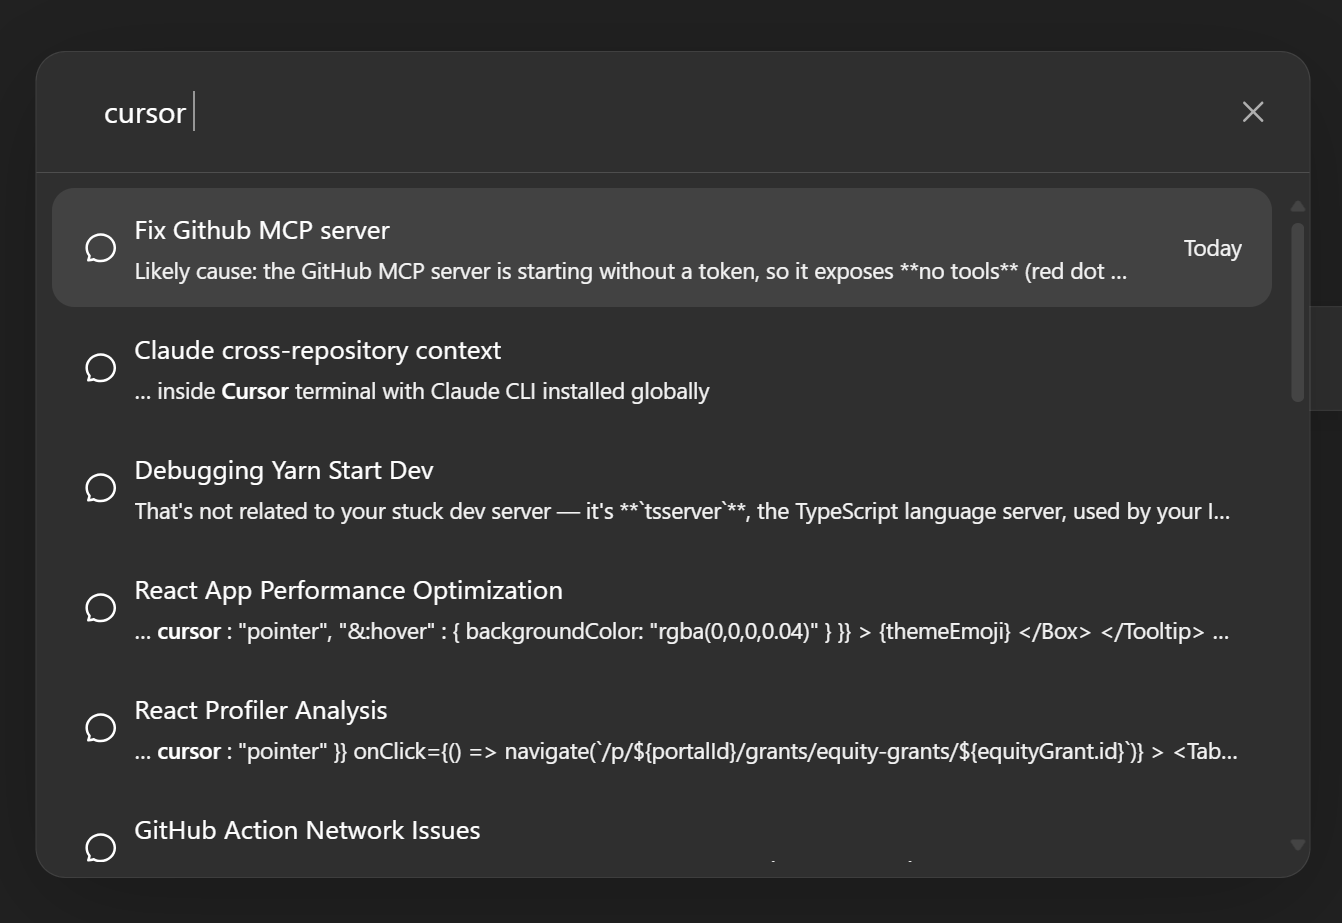Click the Cursor terminal snippet preview text
This screenshot has height=923, width=1342.
point(422,392)
